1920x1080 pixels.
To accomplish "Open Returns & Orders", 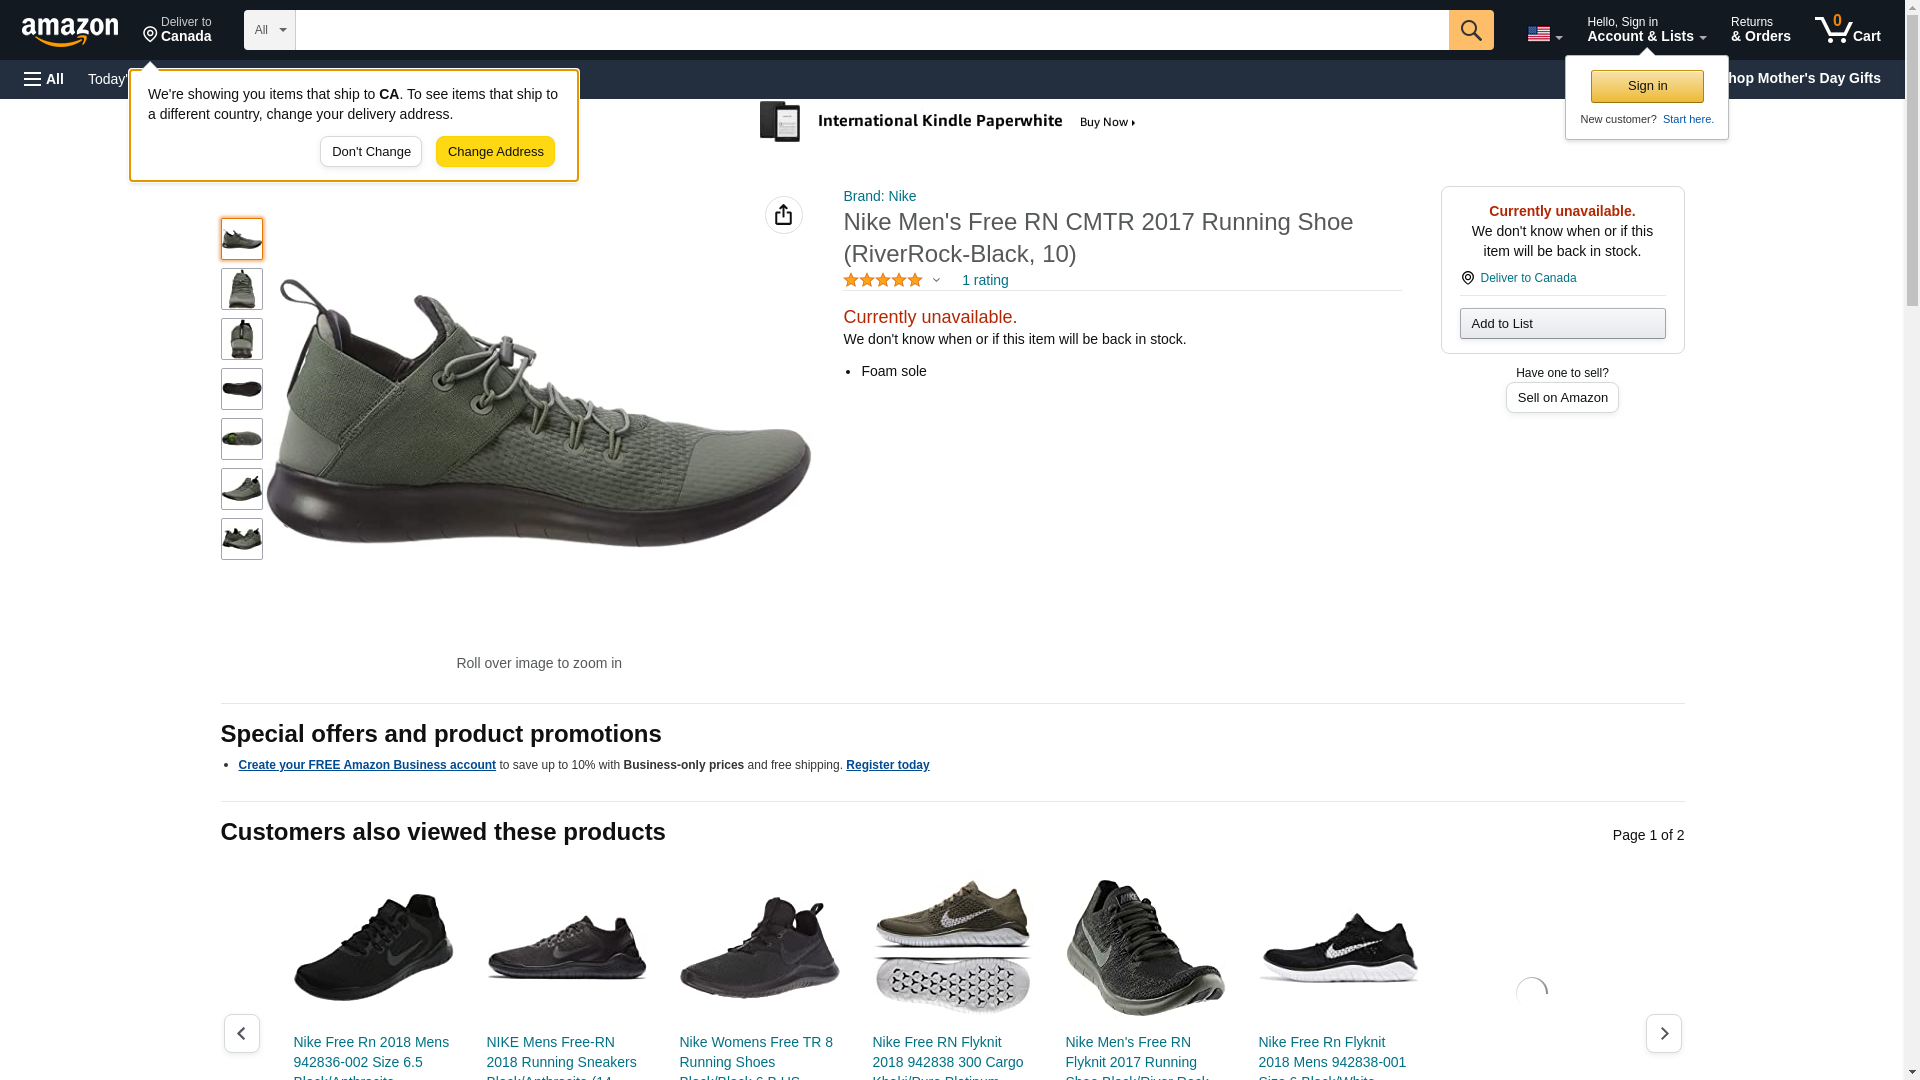I will pos(1760,30).
